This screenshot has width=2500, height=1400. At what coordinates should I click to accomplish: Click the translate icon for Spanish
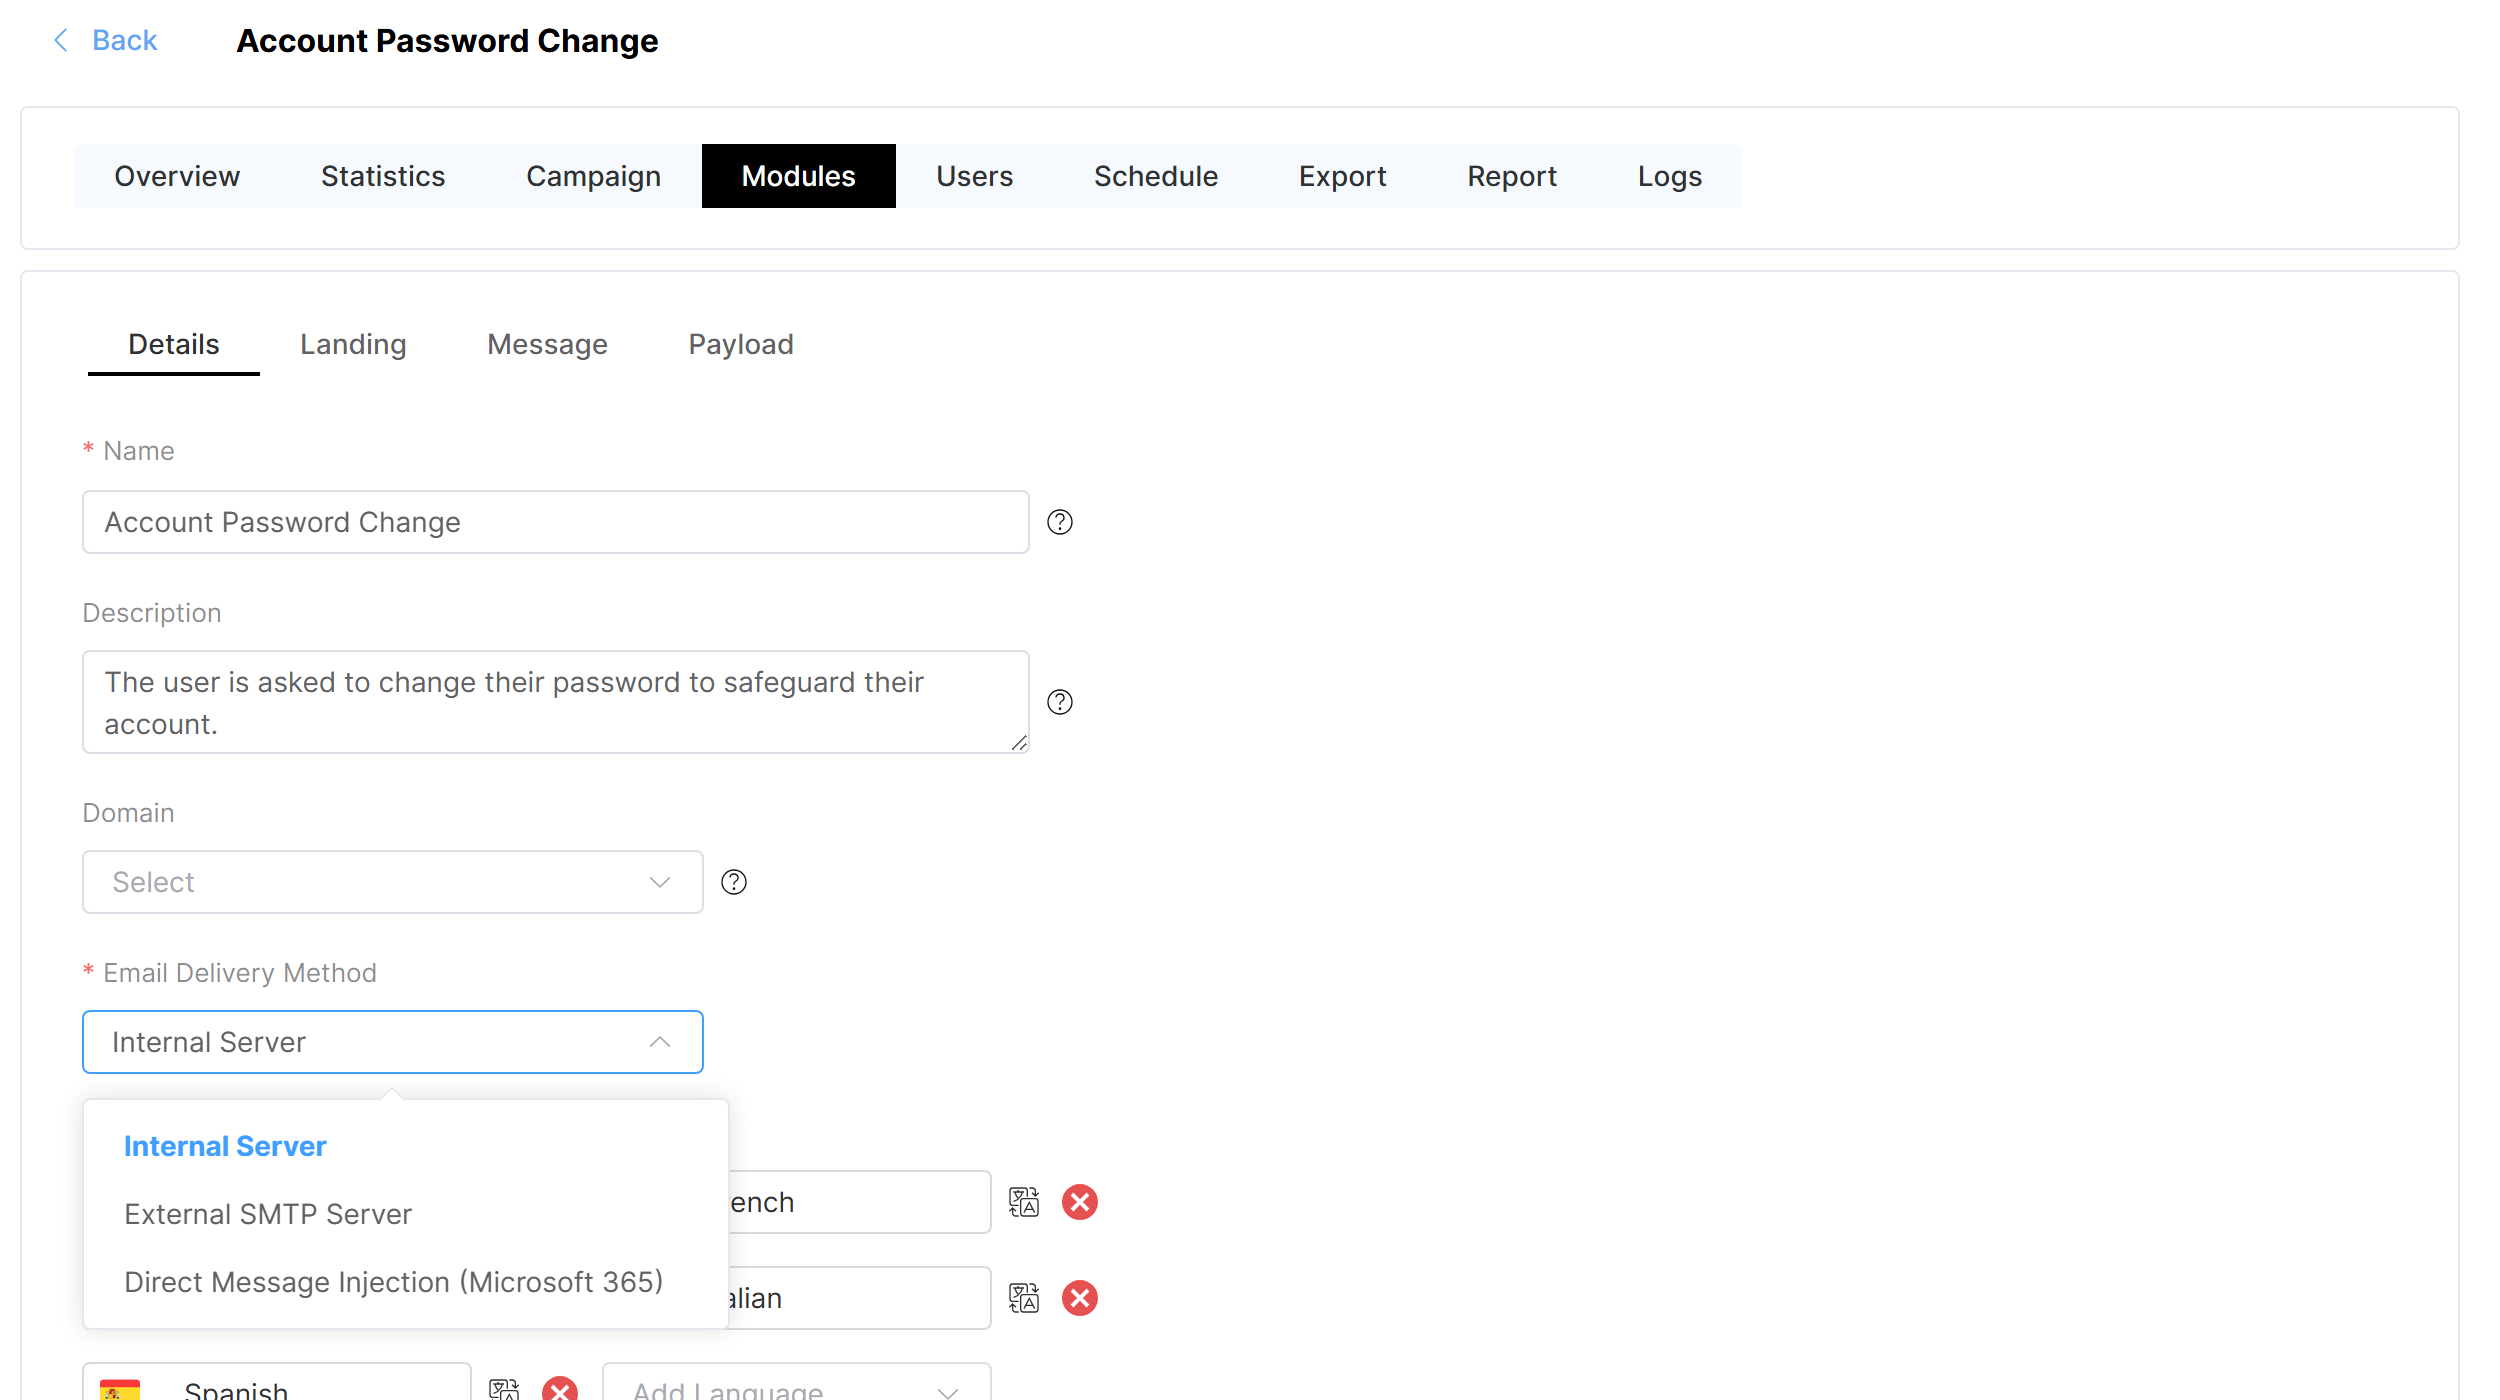pyautogui.click(x=504, y=1390)
